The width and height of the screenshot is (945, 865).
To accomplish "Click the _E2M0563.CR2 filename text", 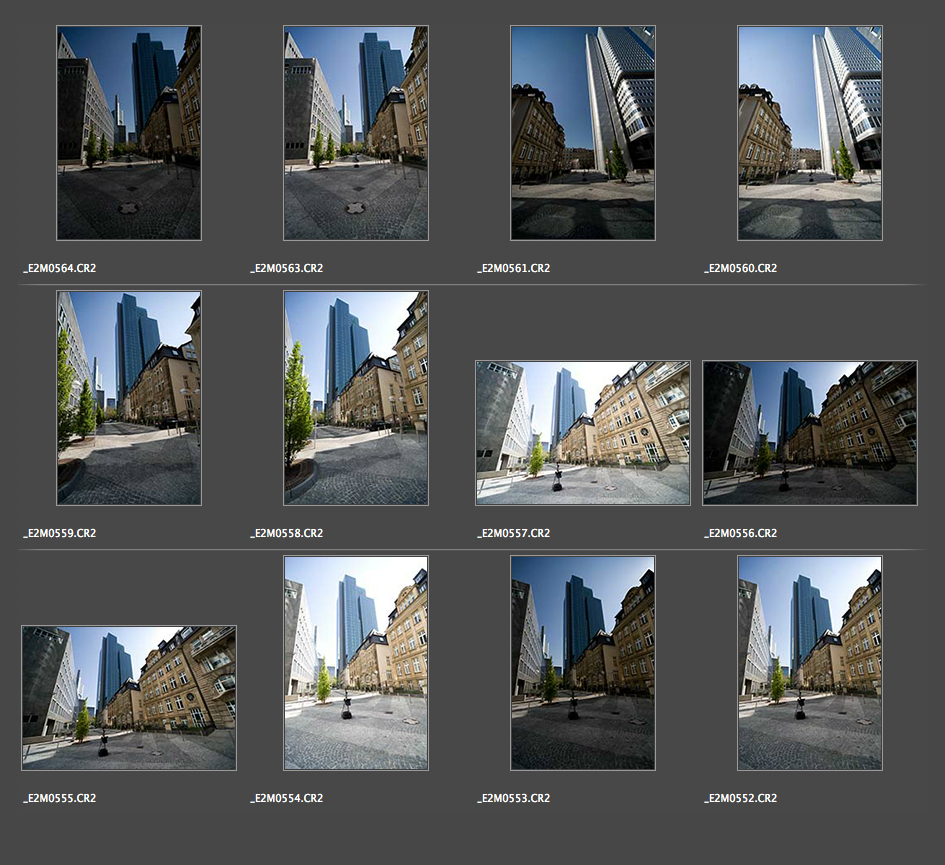I will (287, 268).
